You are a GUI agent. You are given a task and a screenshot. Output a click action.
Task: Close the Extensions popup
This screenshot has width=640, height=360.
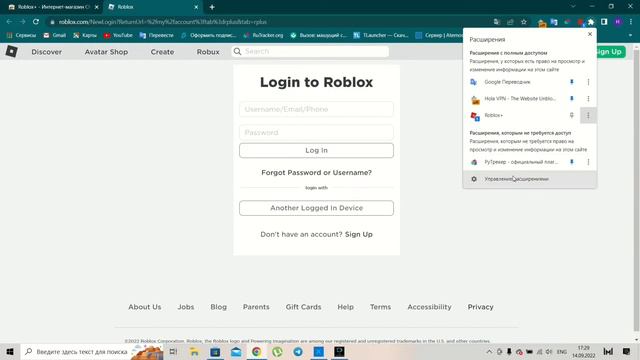pyautogui.click(x=590, y=34)
